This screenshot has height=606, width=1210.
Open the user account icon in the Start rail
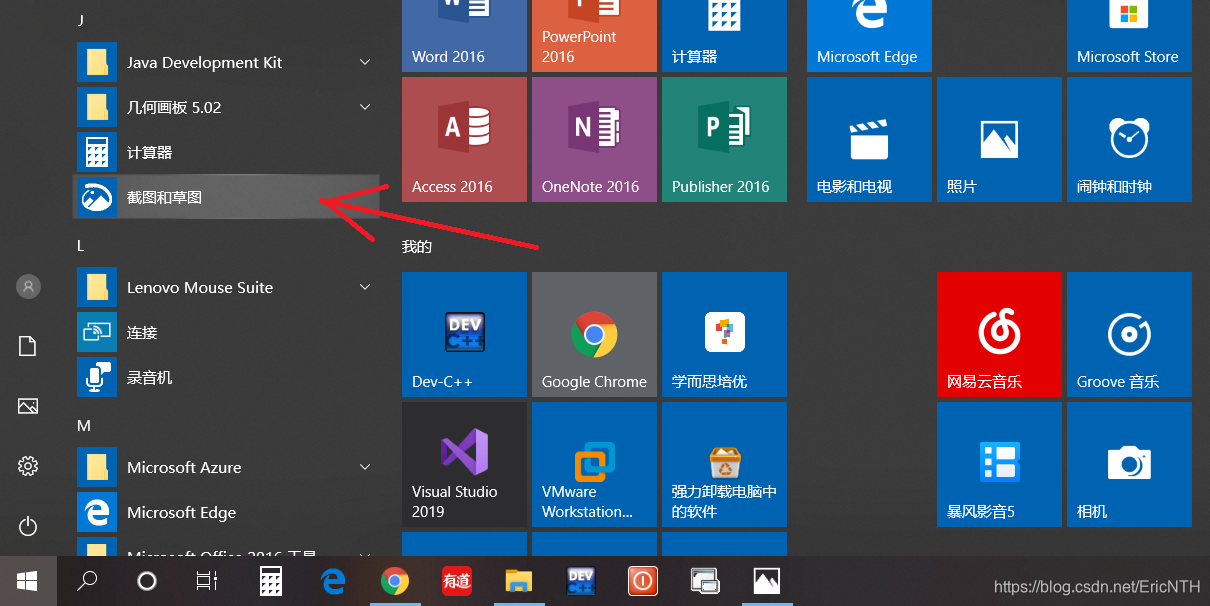(x=28, y=287)
